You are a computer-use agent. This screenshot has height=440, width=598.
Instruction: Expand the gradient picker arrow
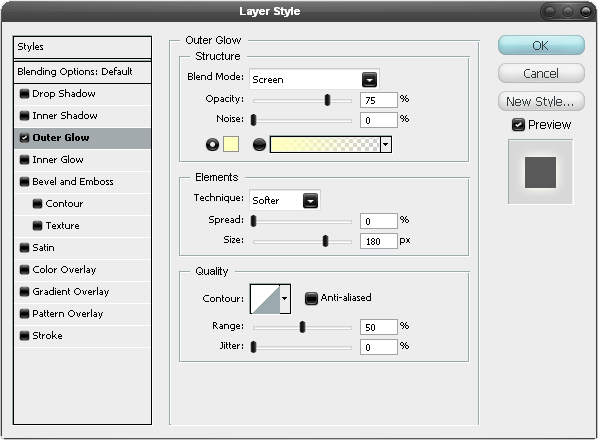coord(386,145)
